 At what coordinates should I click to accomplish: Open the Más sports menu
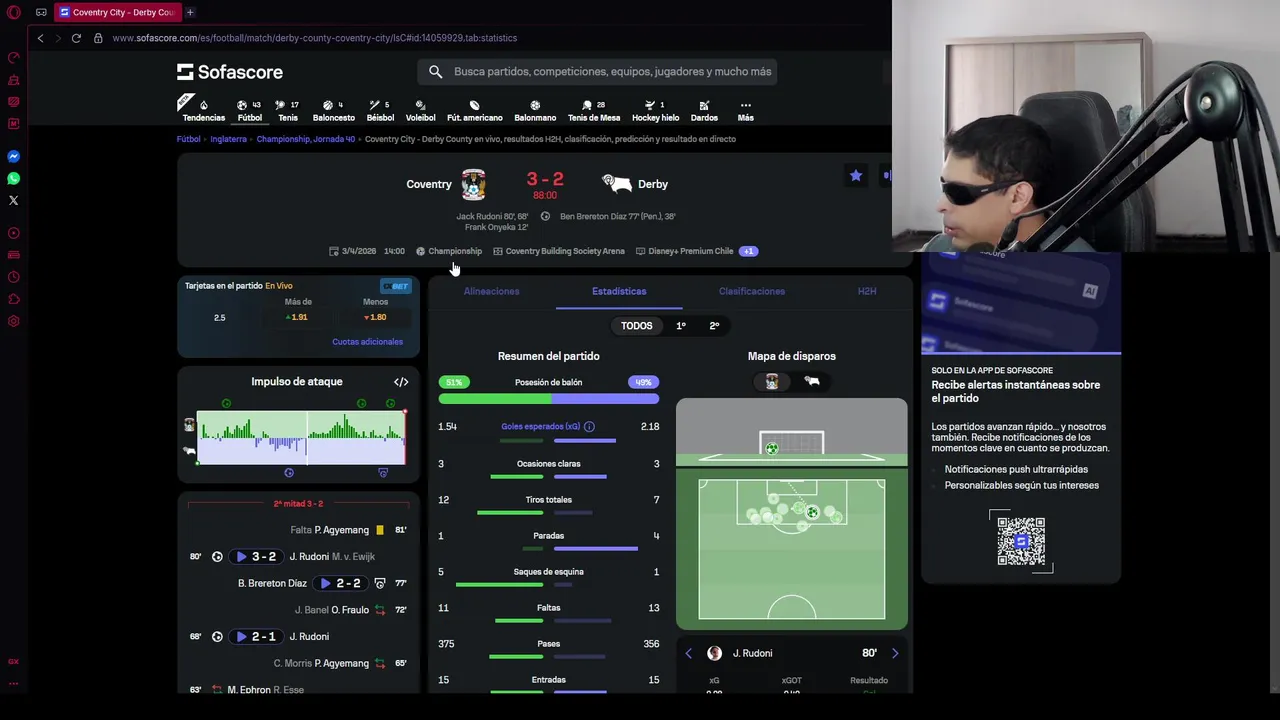point(745,110)
